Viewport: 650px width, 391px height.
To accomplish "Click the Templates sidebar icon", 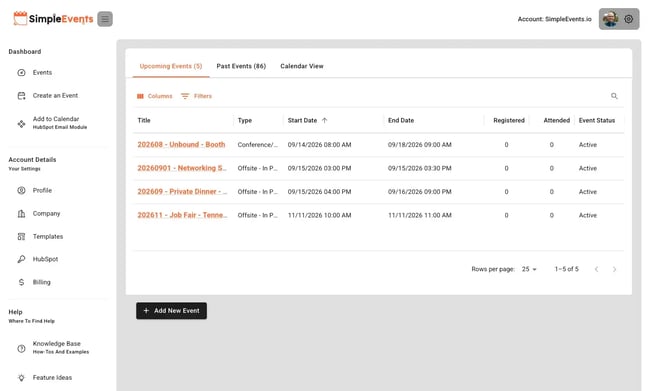I will click(21, 236).
